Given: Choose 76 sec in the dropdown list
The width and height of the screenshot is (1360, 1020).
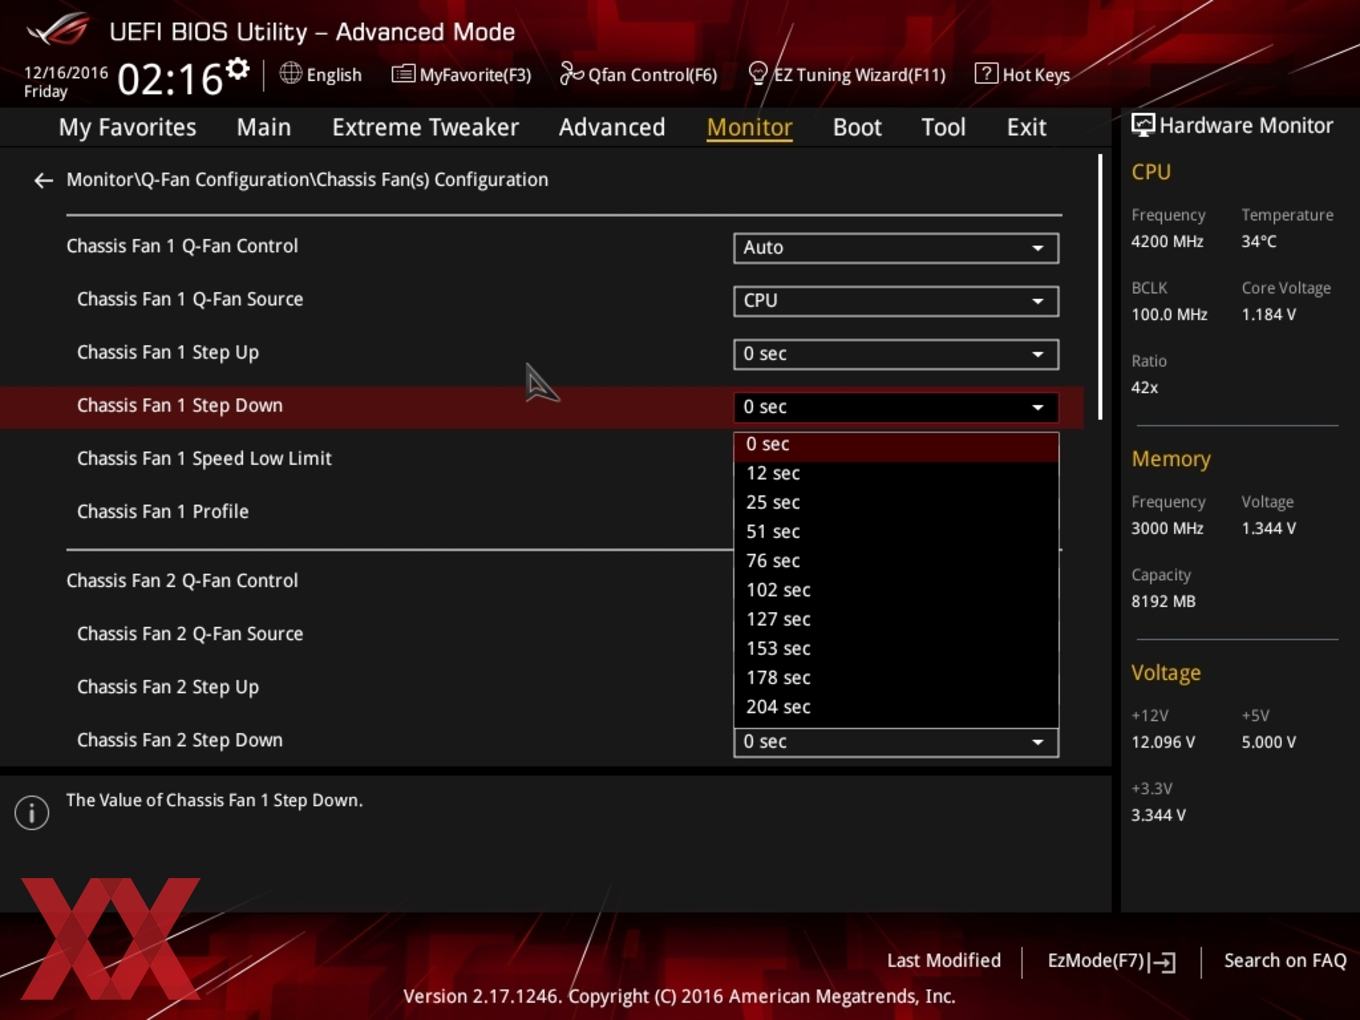Looking at the screenshot, I should (896, 561).
